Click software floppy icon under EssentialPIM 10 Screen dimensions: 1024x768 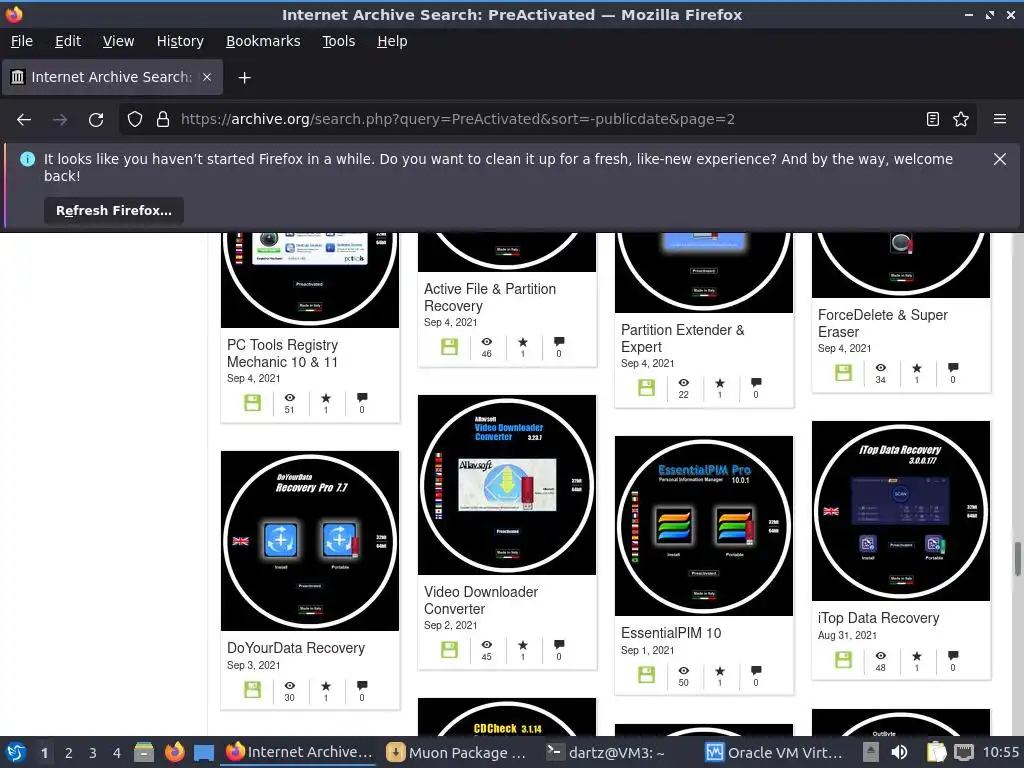tap(646, 675)
